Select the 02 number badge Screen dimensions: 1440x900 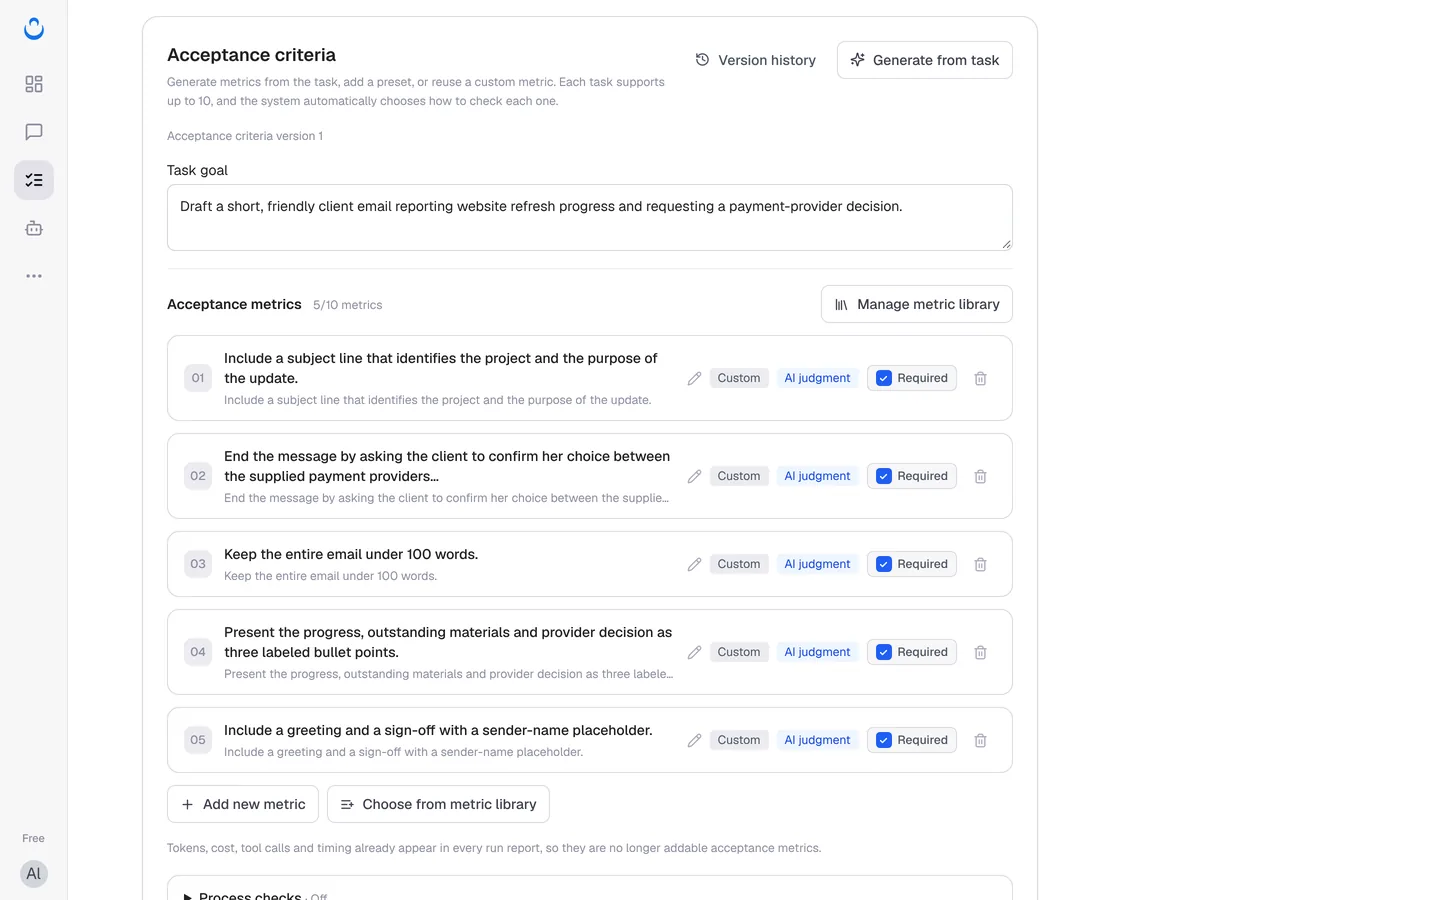tap(198, 476)
